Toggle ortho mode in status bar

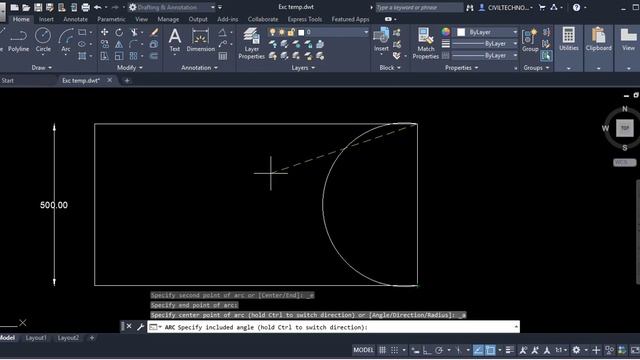[x=427, y=350]
